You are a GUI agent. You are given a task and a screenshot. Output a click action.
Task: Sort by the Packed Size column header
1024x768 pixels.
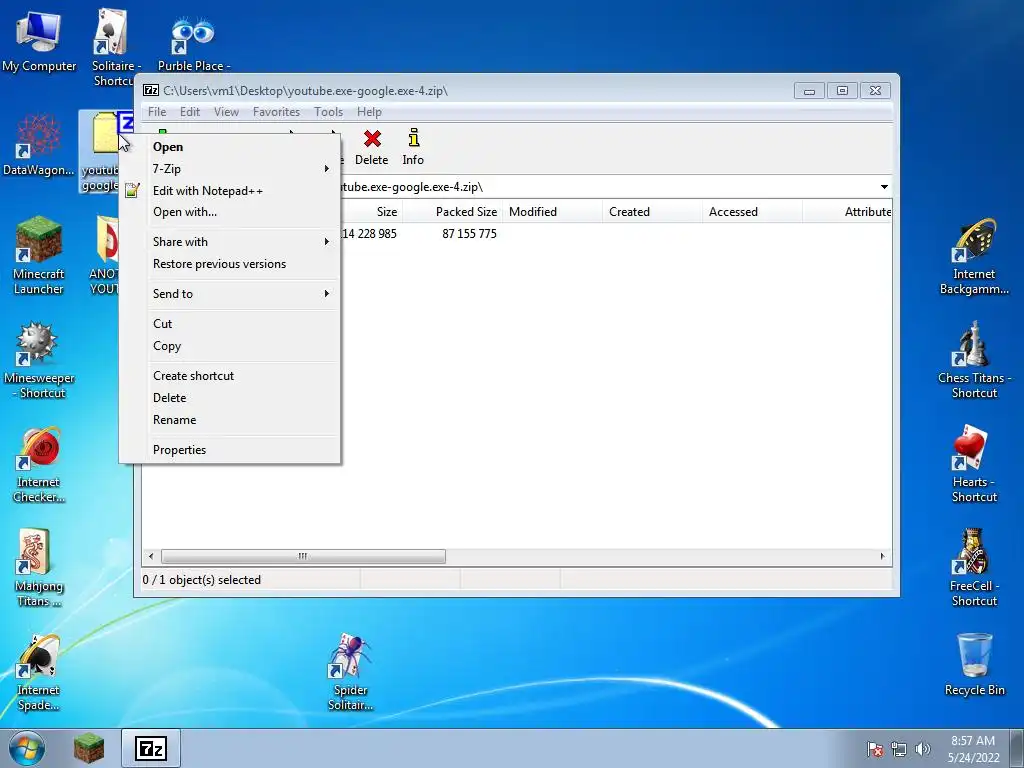pos(453,212)
